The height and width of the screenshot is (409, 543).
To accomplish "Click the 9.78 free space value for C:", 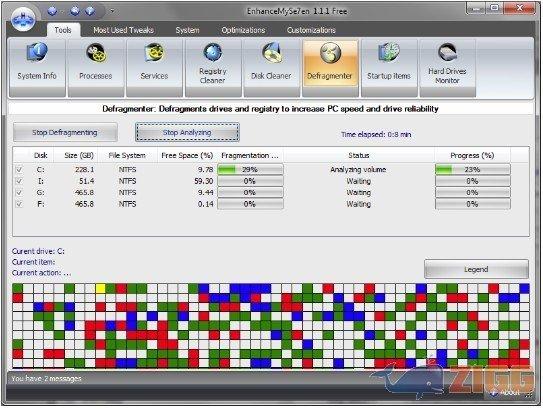I will pos(205,170).
